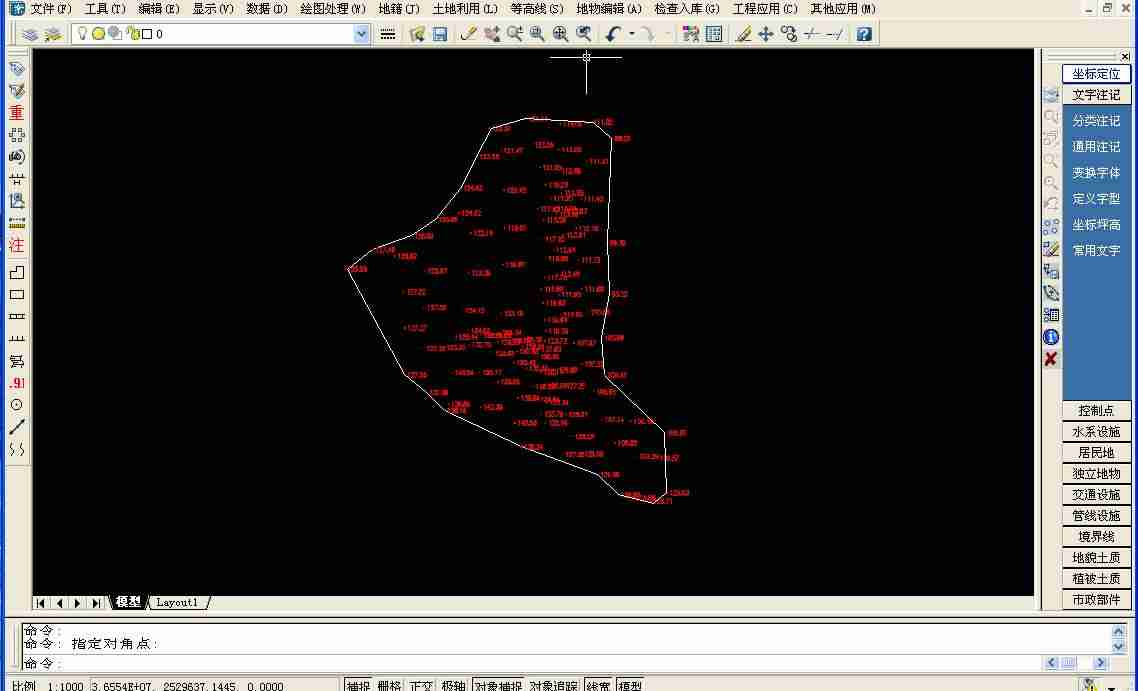
Task: Click the extend tool icon
Action: tap(834, 34)
